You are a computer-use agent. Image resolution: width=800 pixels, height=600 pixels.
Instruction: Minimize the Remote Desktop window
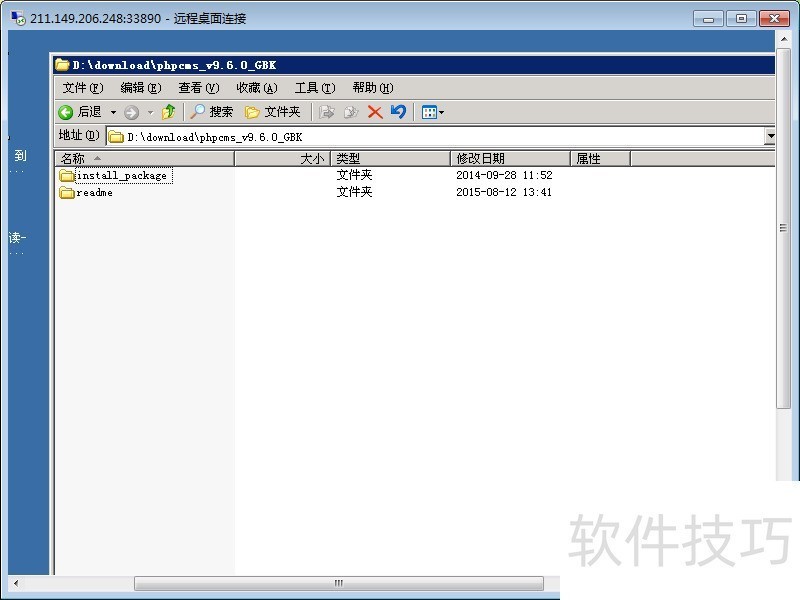pyautogui.click(x=708, y=19)
